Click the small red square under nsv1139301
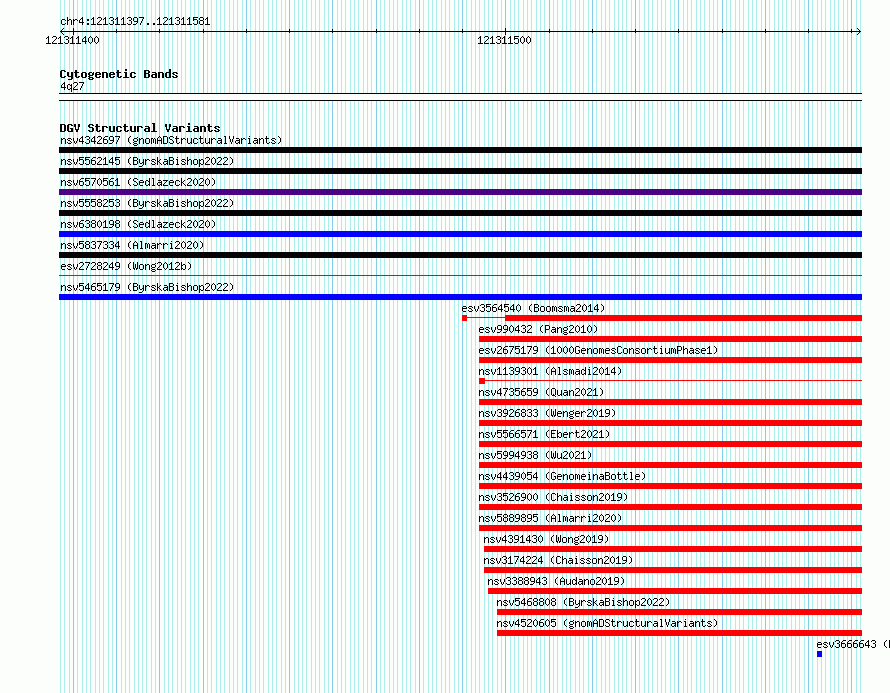 click(x=482, y=381)
